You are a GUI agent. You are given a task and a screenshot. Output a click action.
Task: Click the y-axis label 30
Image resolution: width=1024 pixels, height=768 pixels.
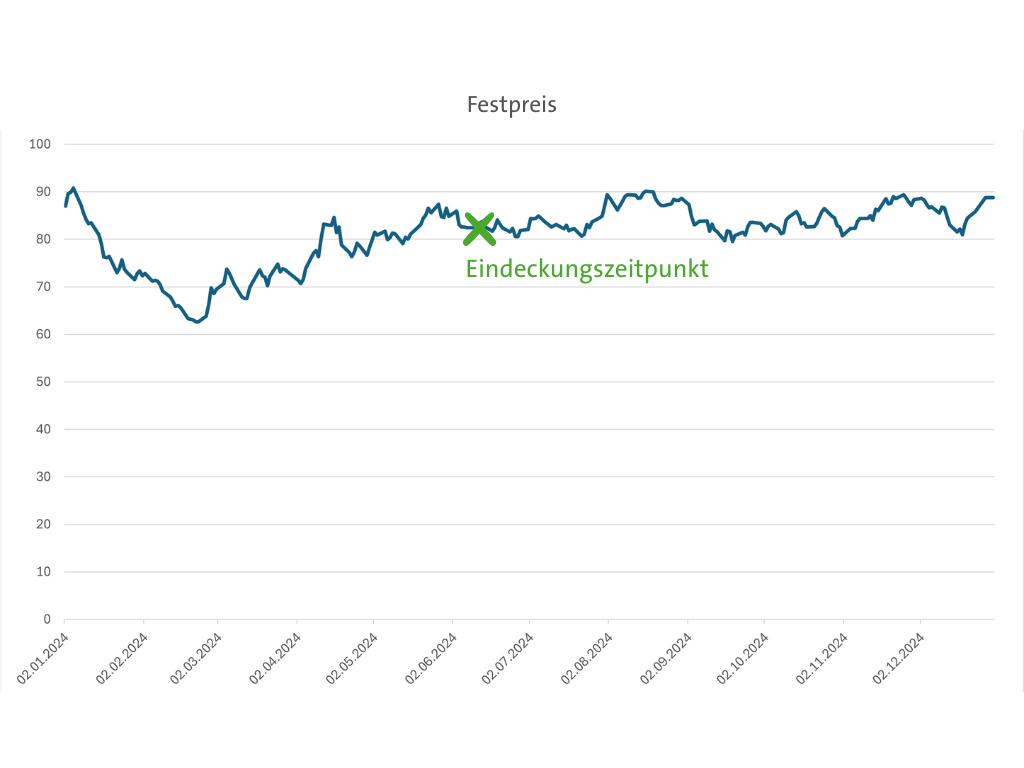click(x=43, y=477)
